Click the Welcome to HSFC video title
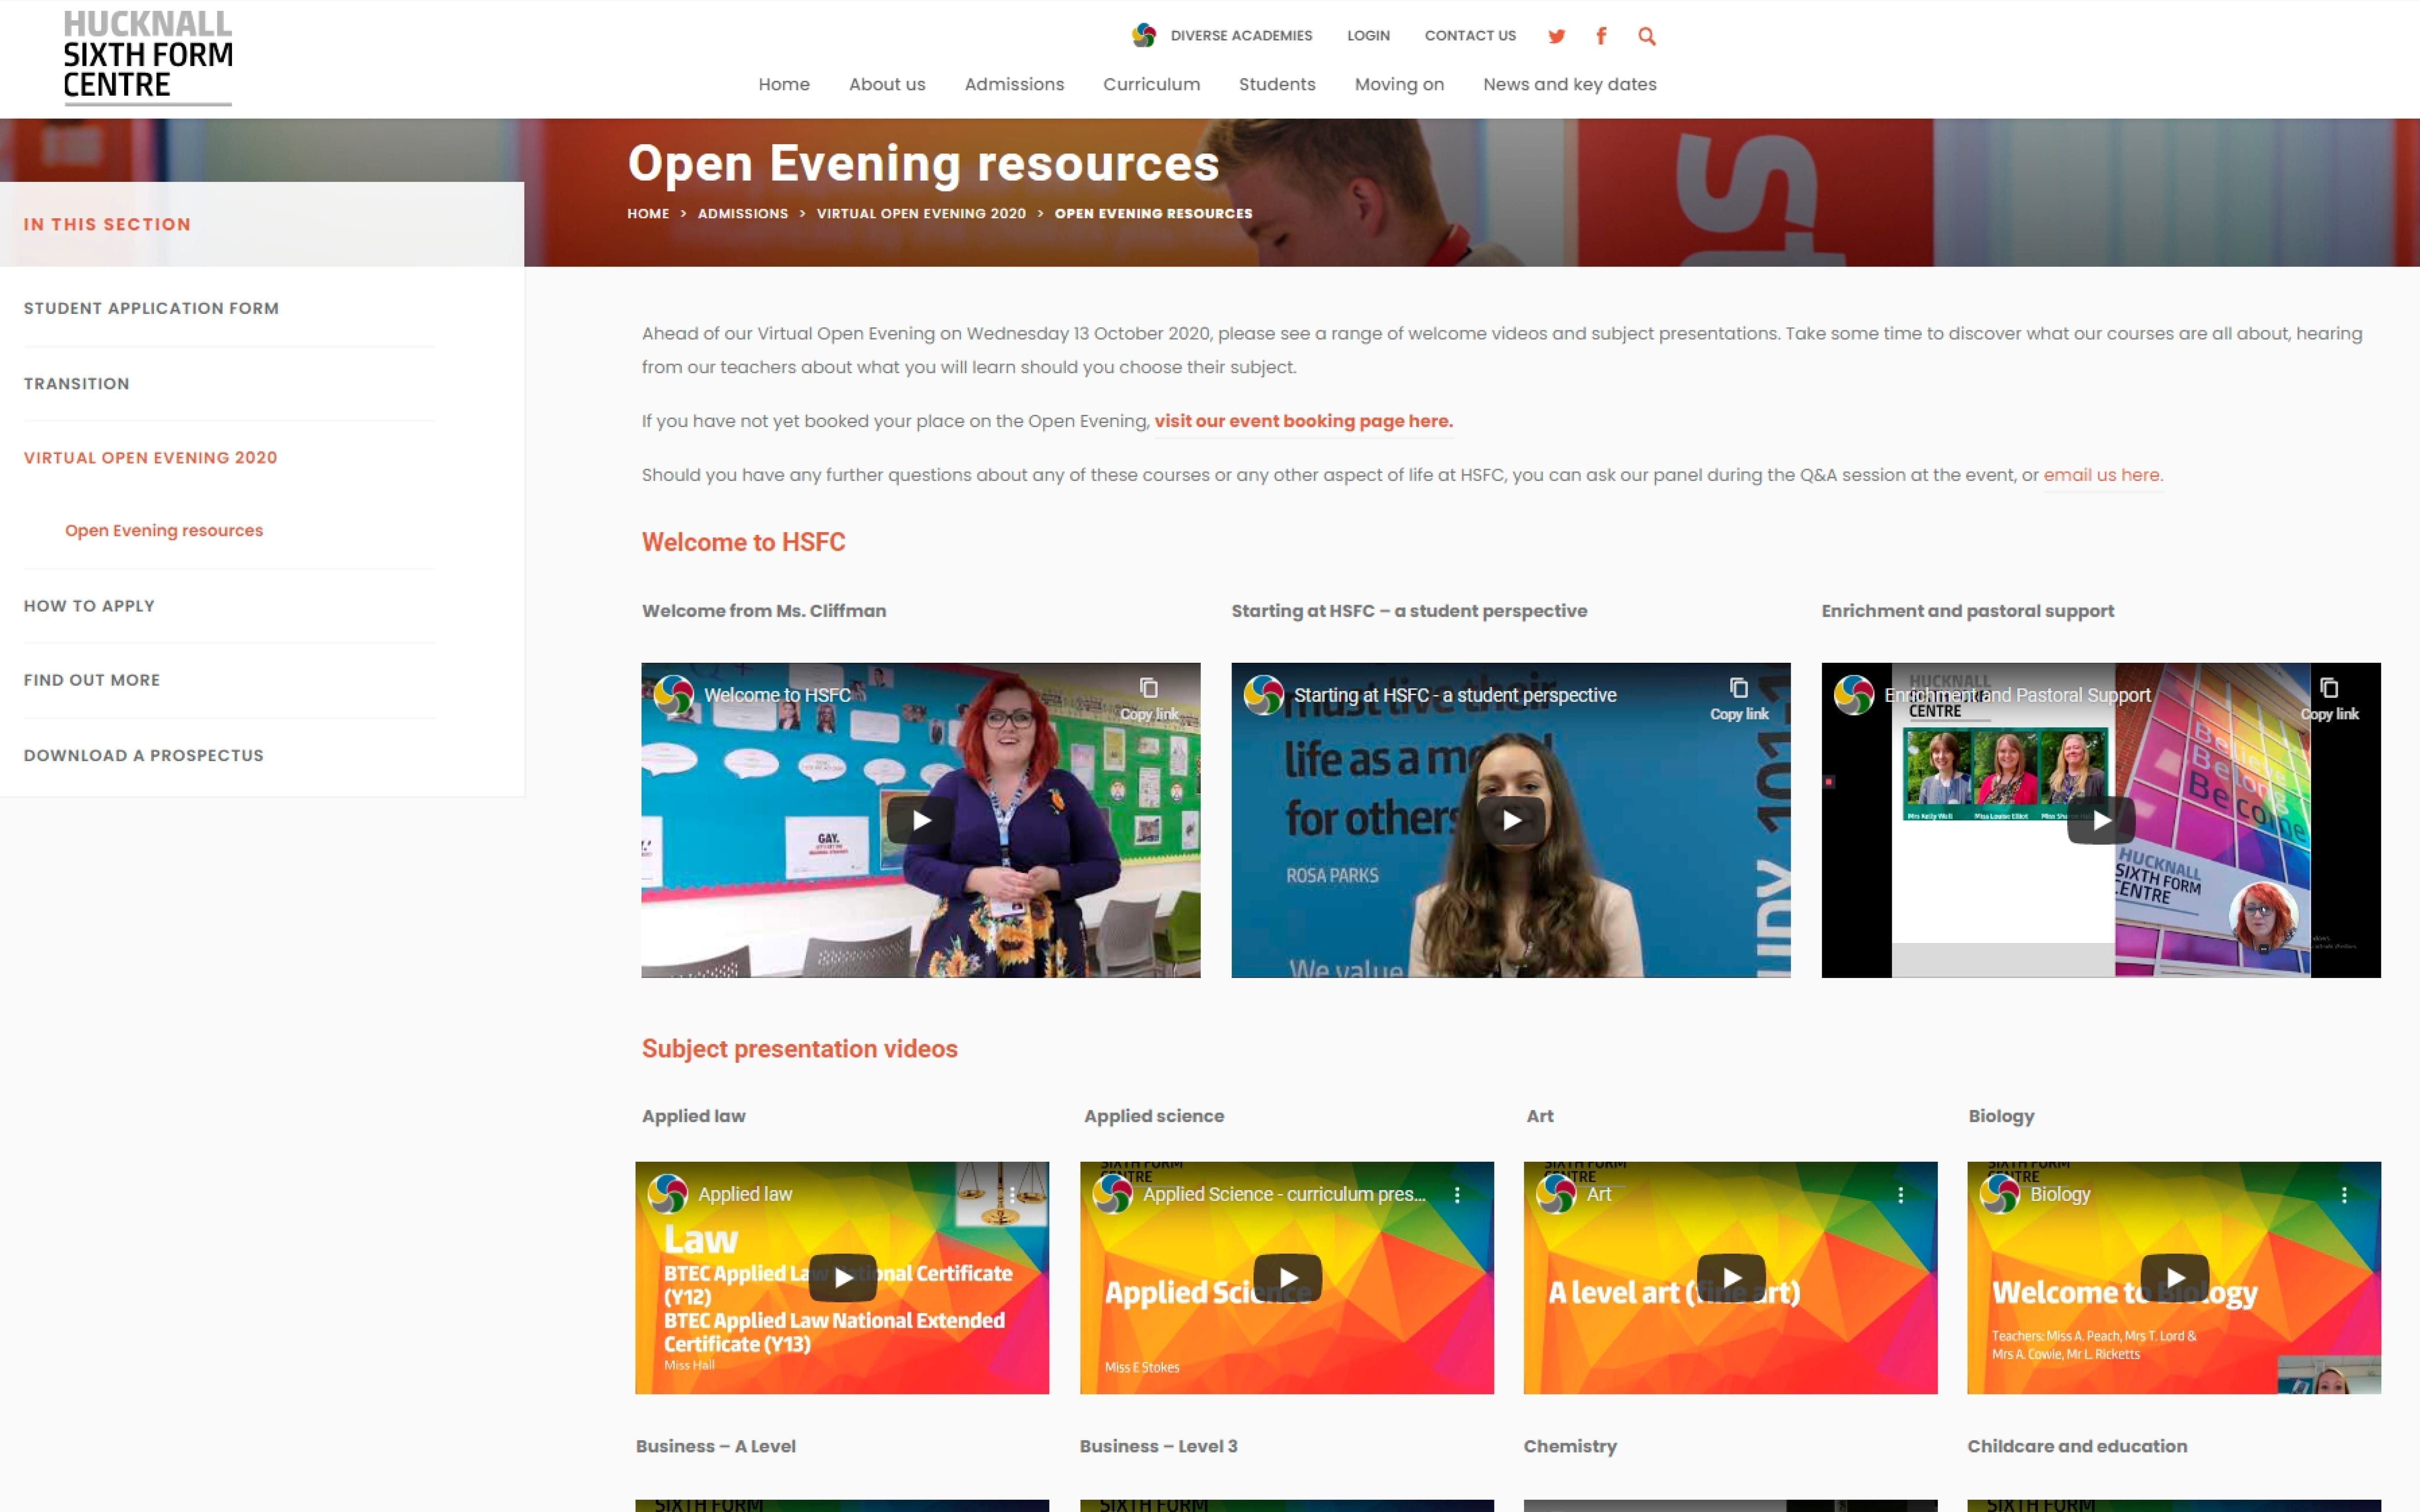The image size is (2420, 1512). tap(777, 695)
